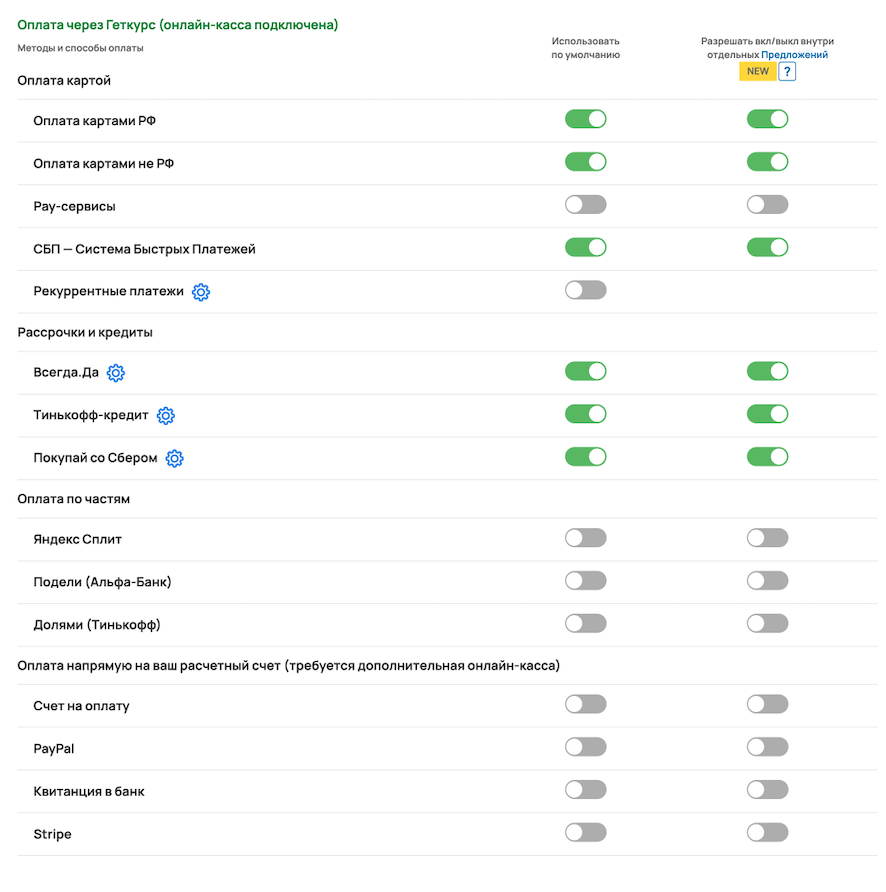
Task: Enable PayPal default toggle
Action: point(585,747)
